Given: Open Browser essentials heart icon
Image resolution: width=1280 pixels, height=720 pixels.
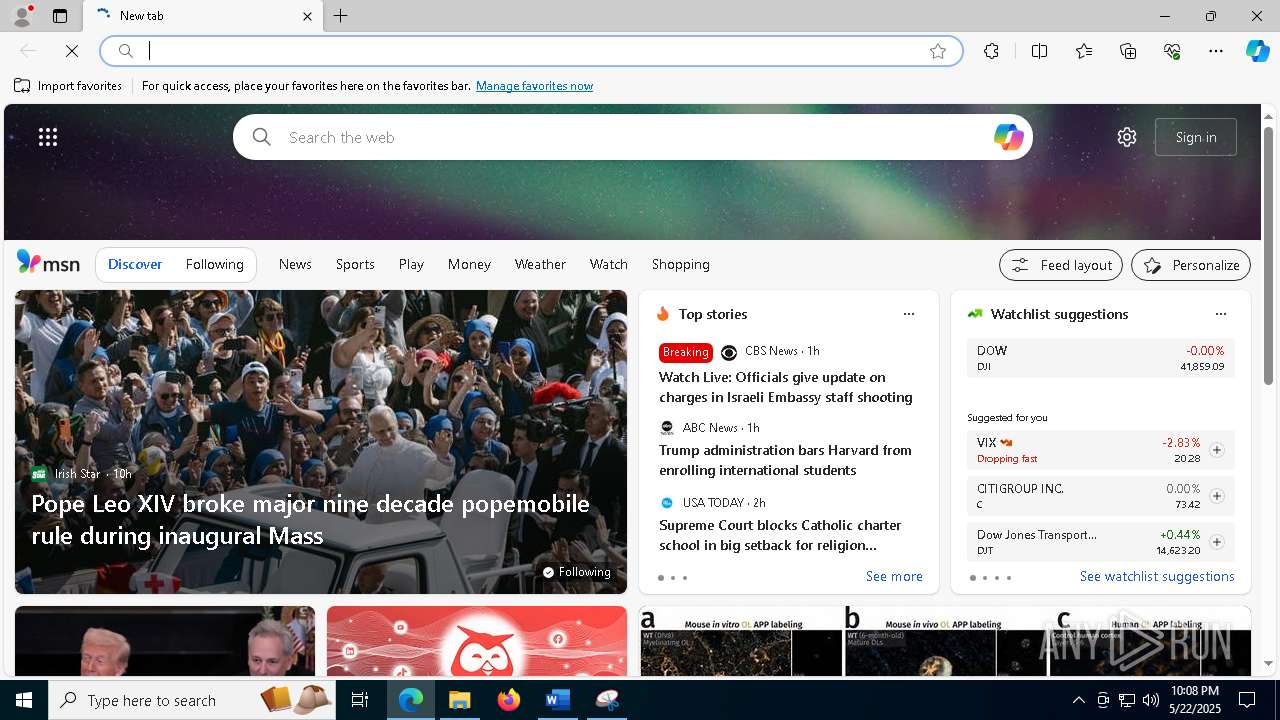Looking at the screenshot, I should pos(1172,51).
